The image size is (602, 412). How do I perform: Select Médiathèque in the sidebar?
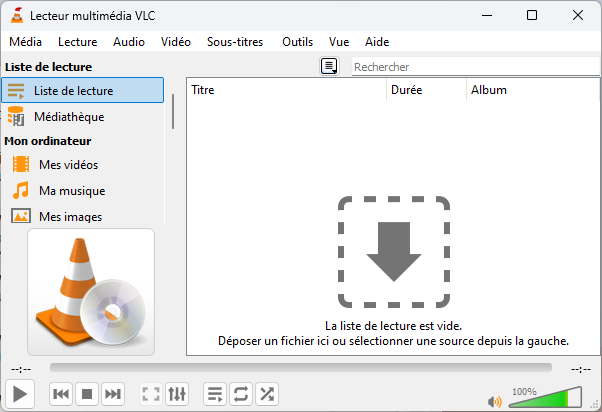coord(83,116)
